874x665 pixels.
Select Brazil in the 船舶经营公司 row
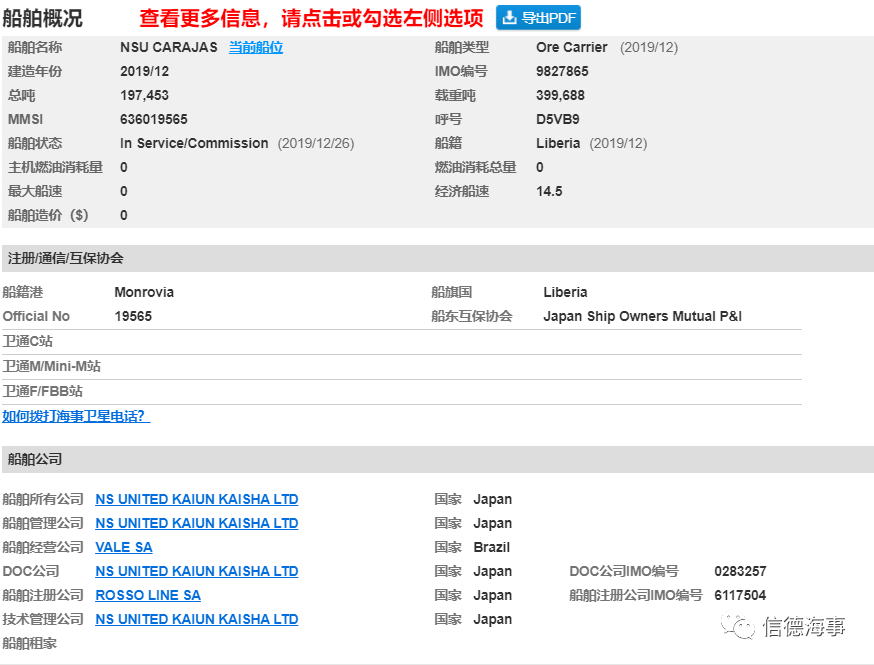click(492, 547)
